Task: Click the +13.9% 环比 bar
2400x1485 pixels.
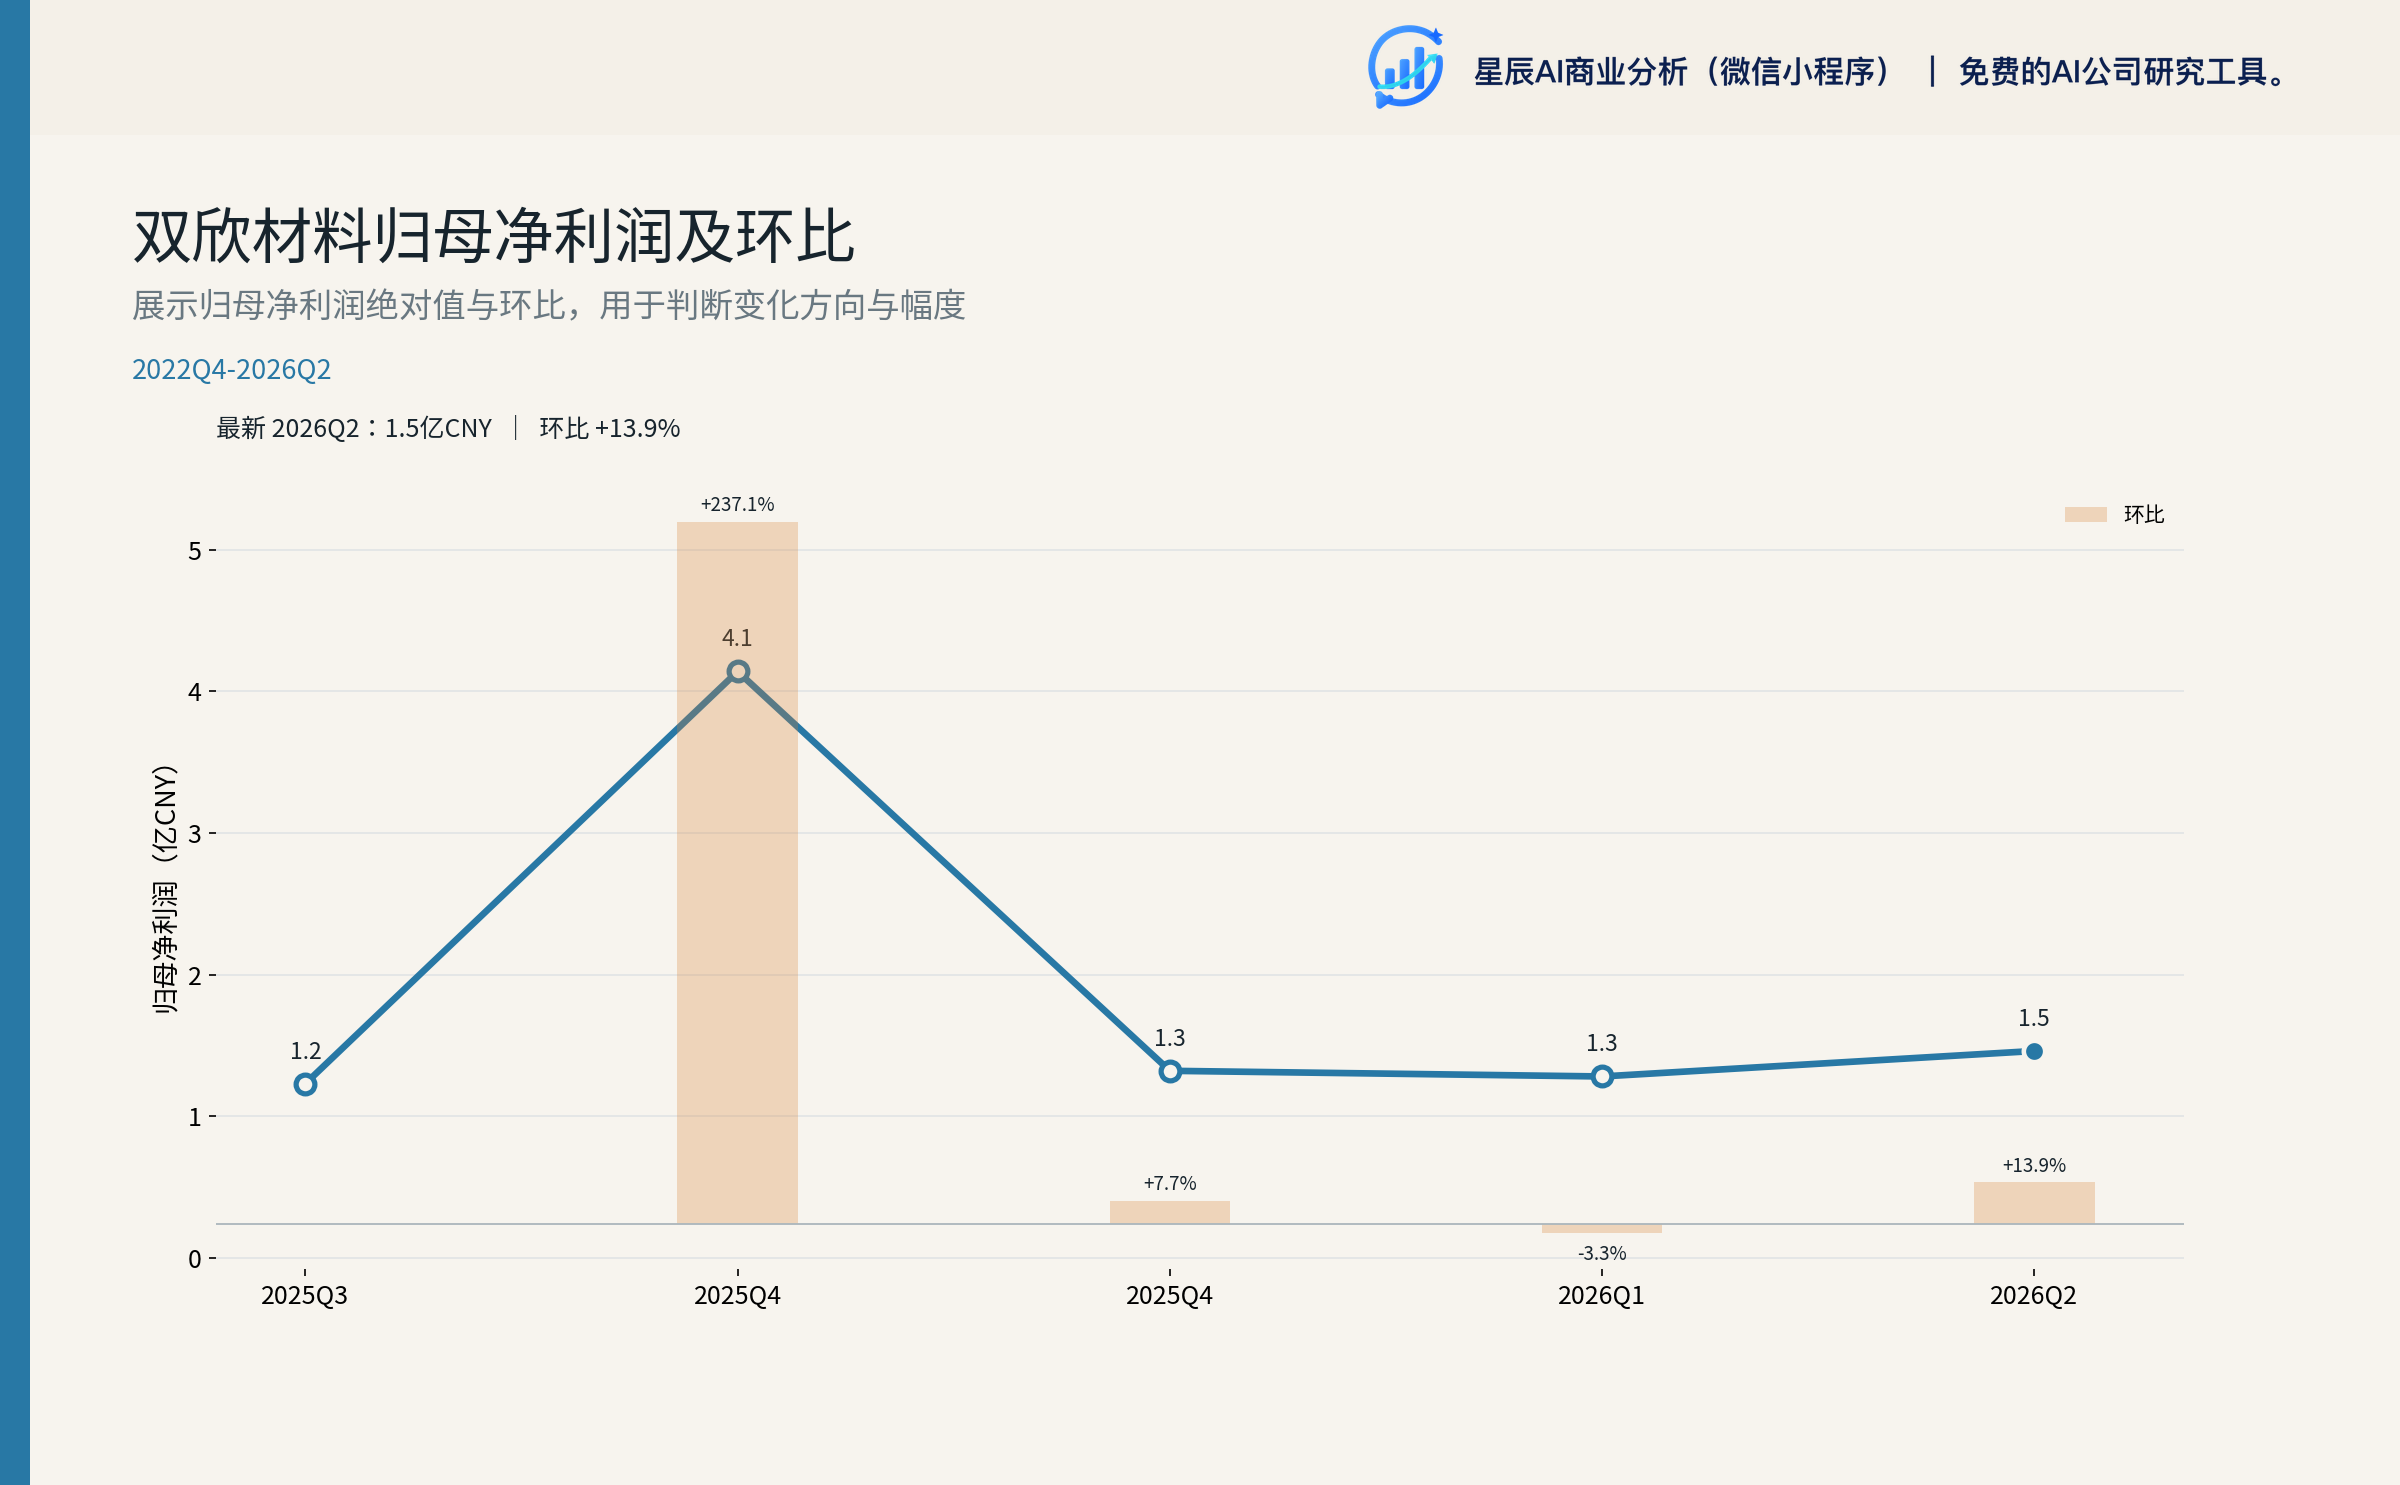Action: click(2034, 1203)
